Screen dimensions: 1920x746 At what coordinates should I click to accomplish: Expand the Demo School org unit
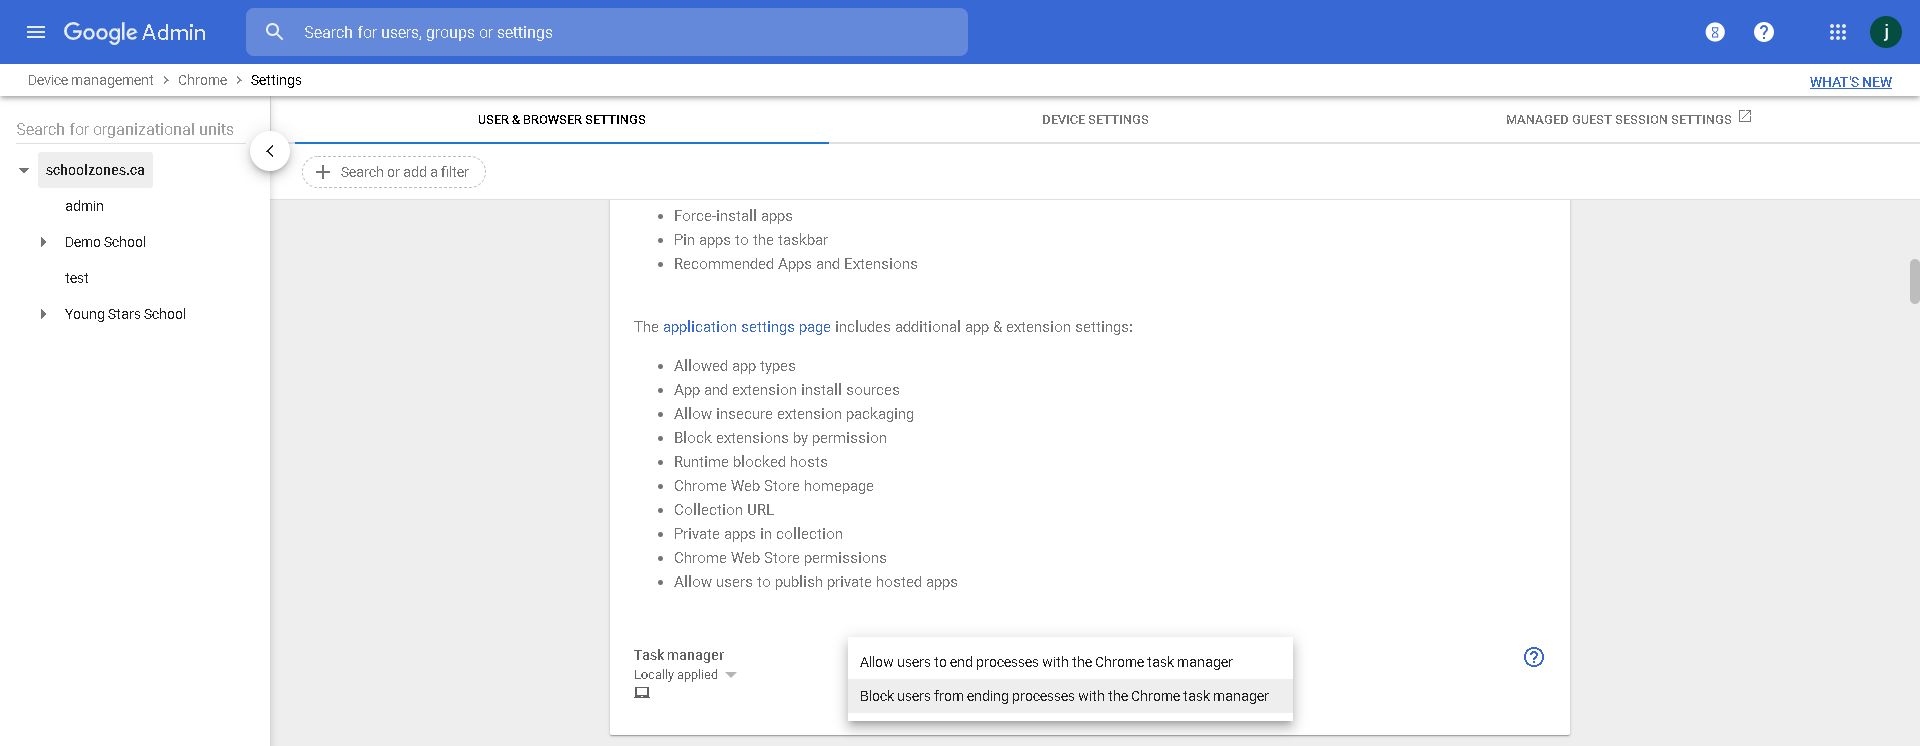coord(43,242)
